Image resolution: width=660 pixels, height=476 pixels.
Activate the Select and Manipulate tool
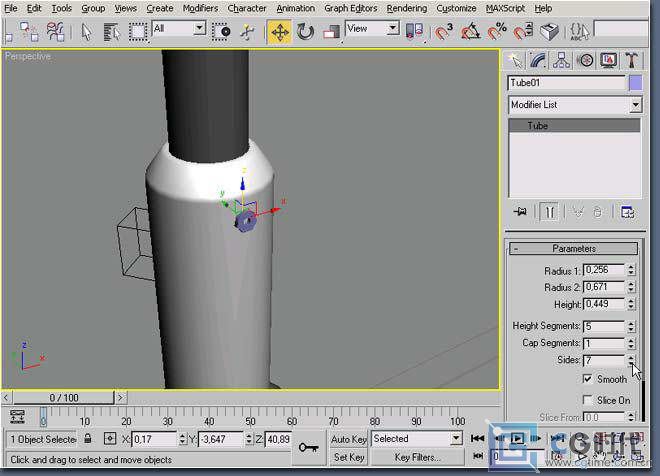248,32
